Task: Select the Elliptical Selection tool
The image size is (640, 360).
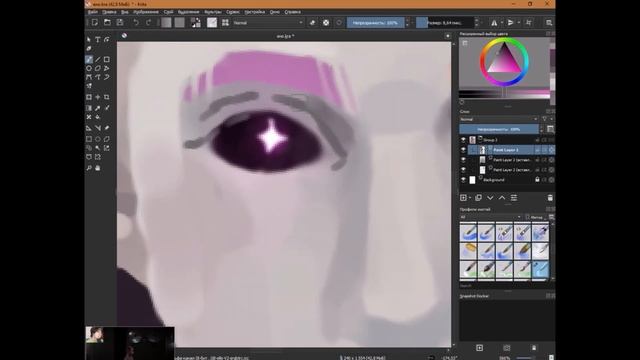Action: point(98,139)
